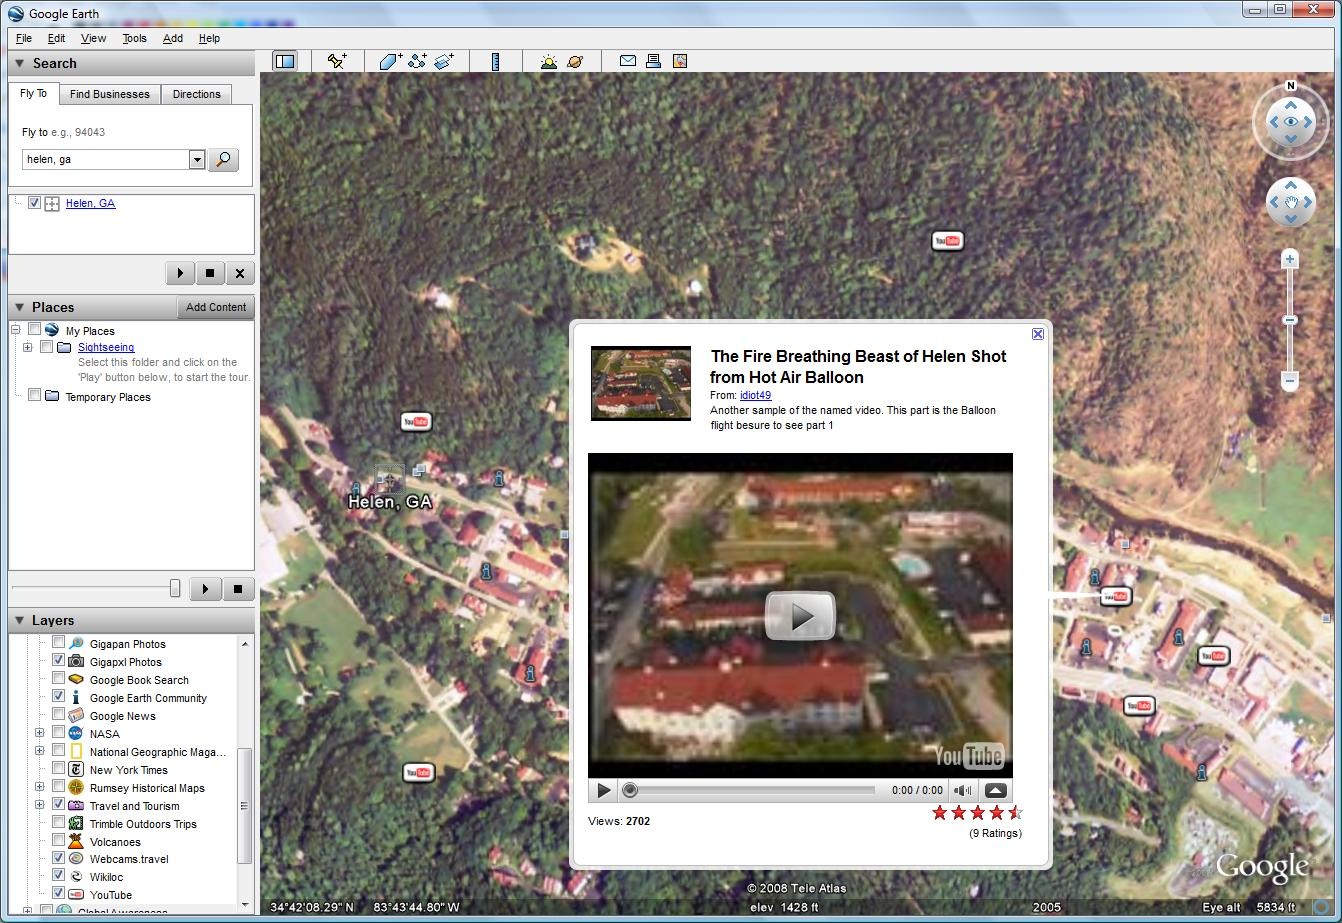Switch to the Find Businesses tab
The height and width of the screenshot is (923, 1342).
point(110,94)
